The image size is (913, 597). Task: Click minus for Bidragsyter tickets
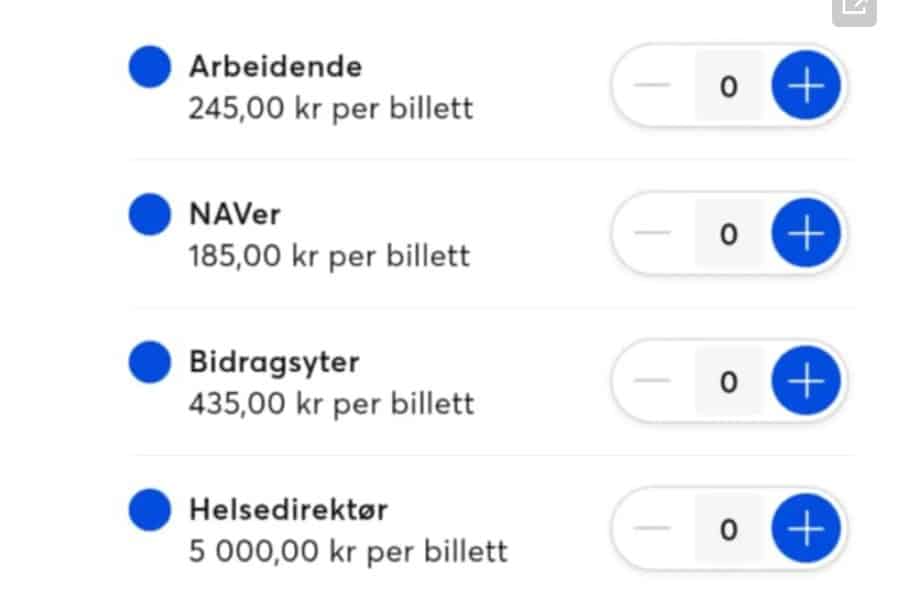pos(653,382)
